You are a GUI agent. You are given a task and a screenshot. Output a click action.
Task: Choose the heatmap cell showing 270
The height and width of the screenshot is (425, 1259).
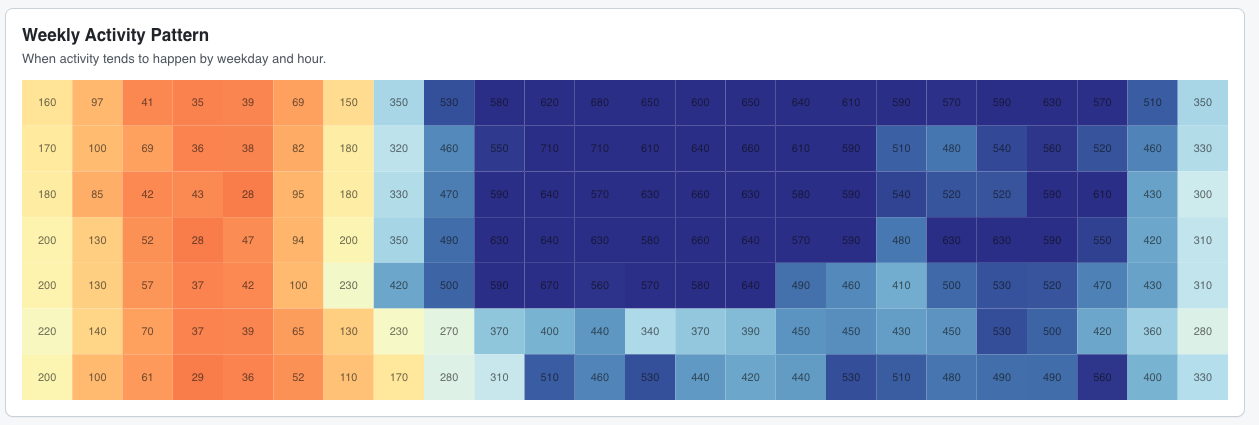click(x=449, y=332)
